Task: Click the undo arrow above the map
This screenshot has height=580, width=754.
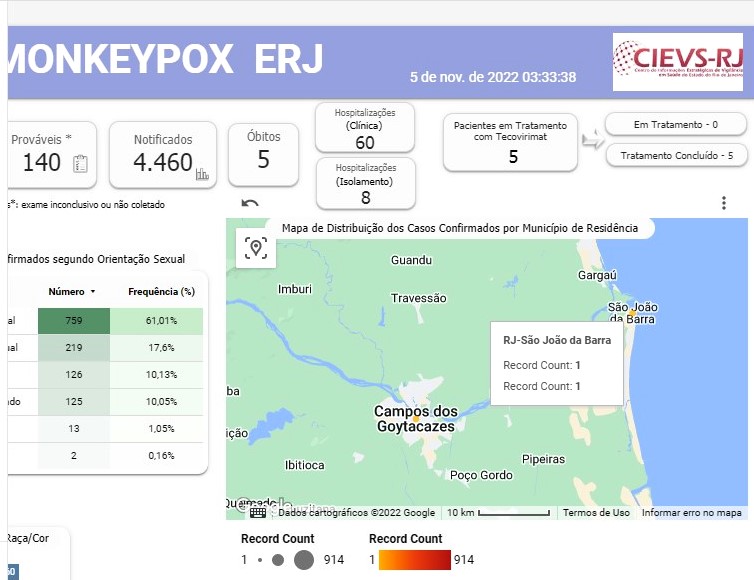Action: [250, 203]
